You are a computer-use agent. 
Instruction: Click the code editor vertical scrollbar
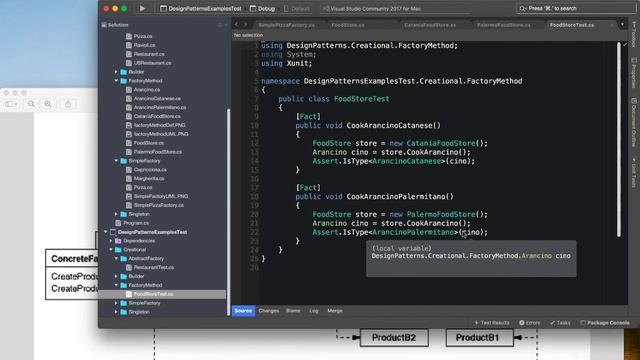click(619, 139)
